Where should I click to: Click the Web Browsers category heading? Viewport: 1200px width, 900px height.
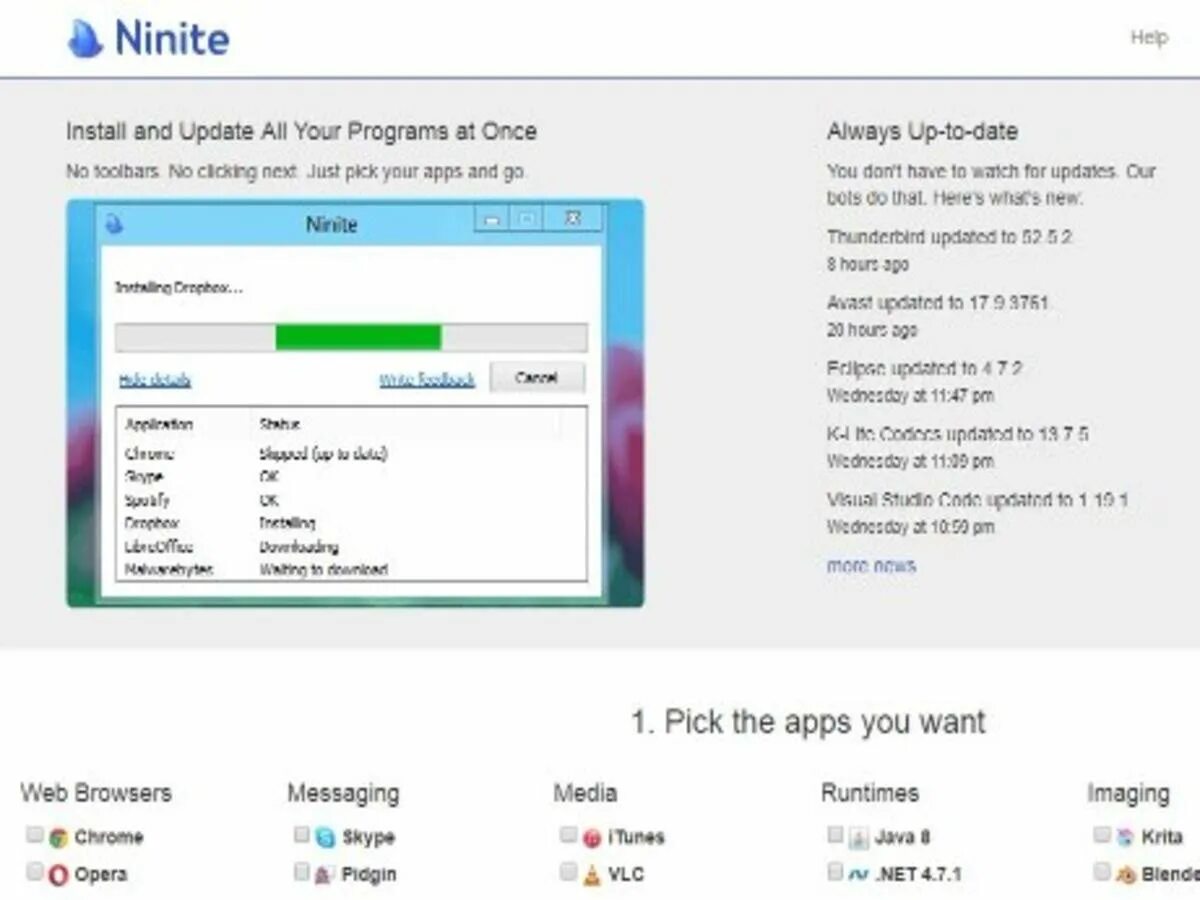tap(96, 794)
